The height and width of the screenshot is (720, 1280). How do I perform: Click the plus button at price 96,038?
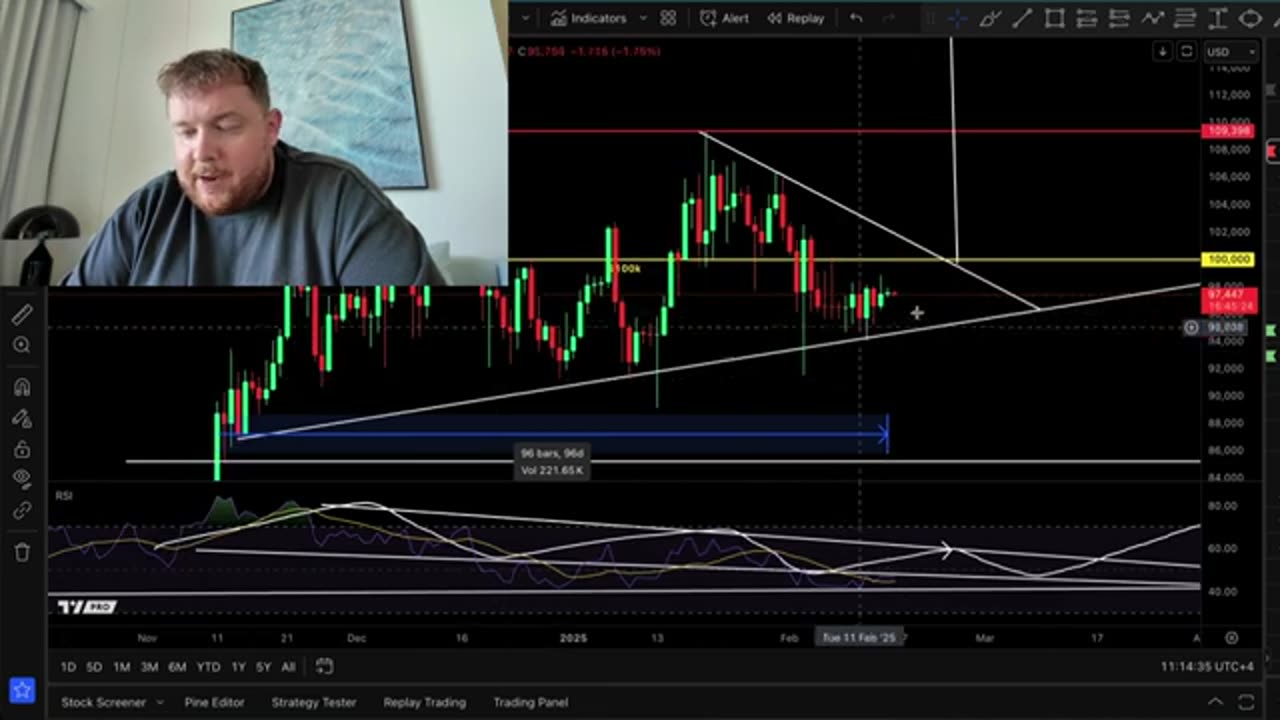point(1191,327)
